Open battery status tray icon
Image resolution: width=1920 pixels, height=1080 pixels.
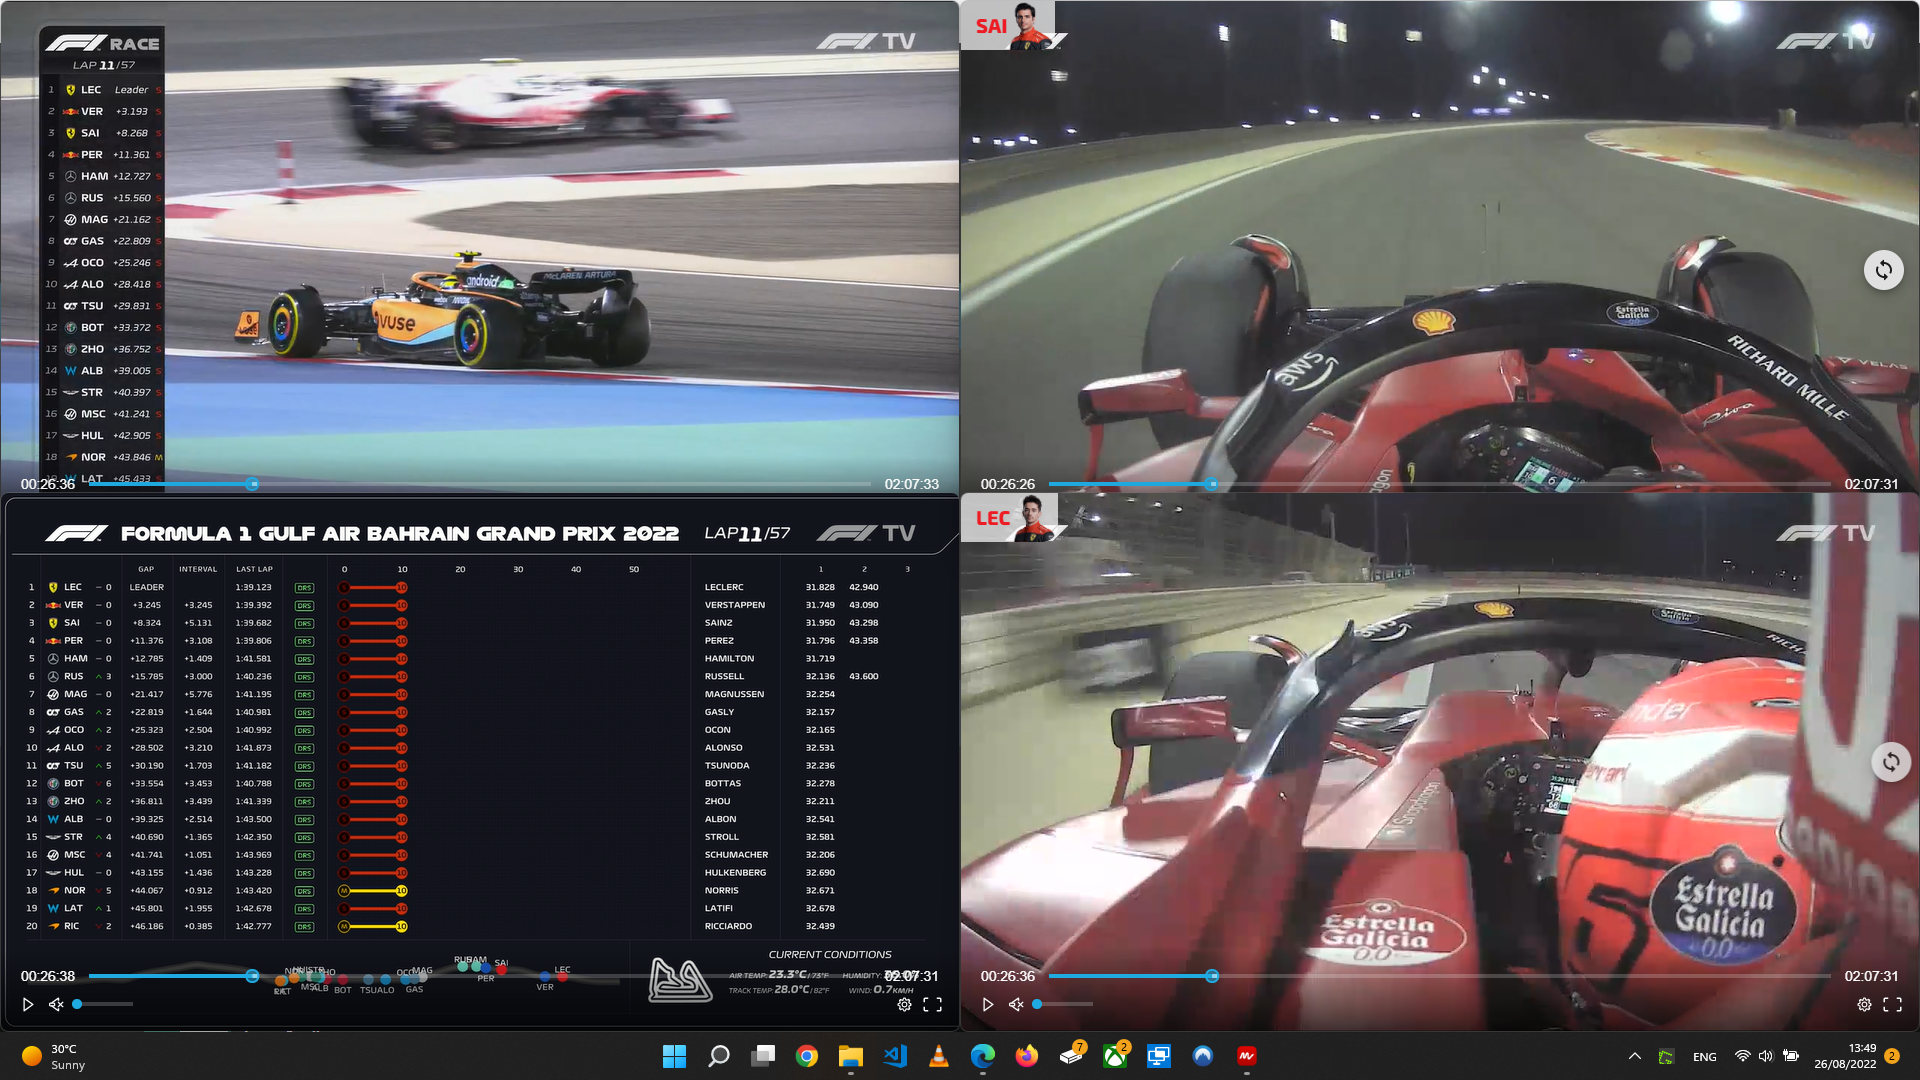(x=1791, y=1056)
